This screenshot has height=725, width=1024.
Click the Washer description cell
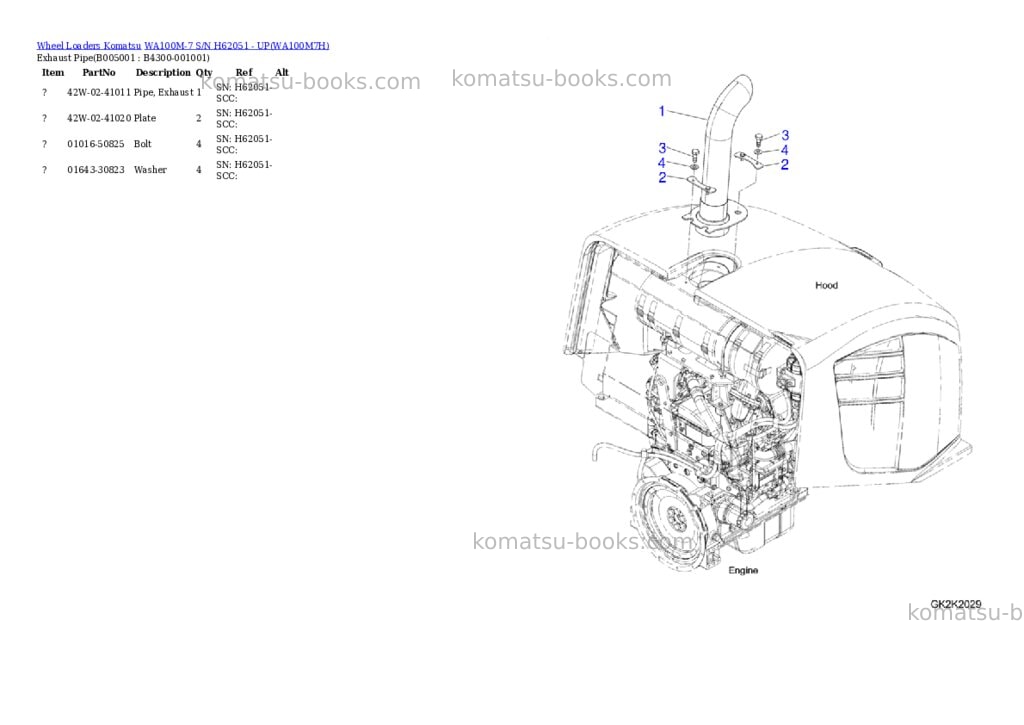150,170
